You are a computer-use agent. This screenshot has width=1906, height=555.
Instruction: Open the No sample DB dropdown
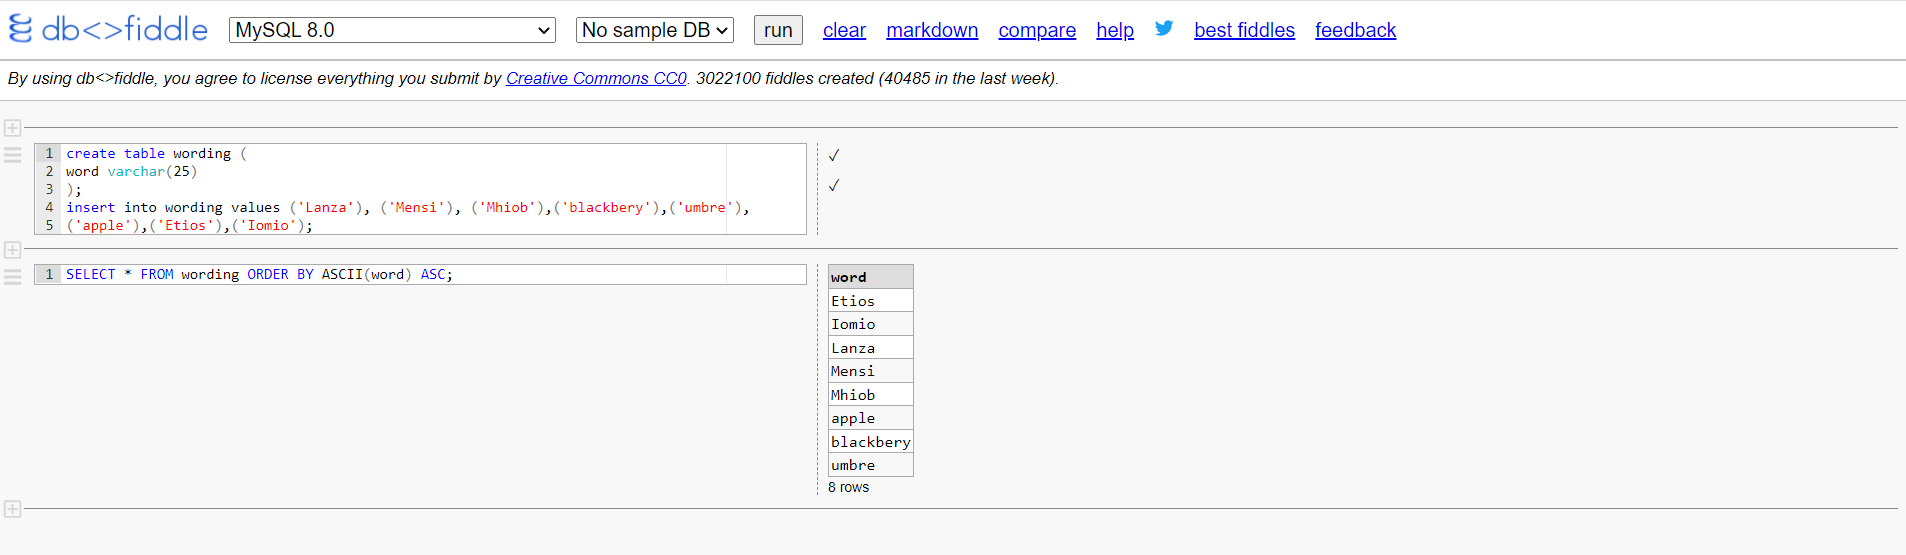point(655,30)
